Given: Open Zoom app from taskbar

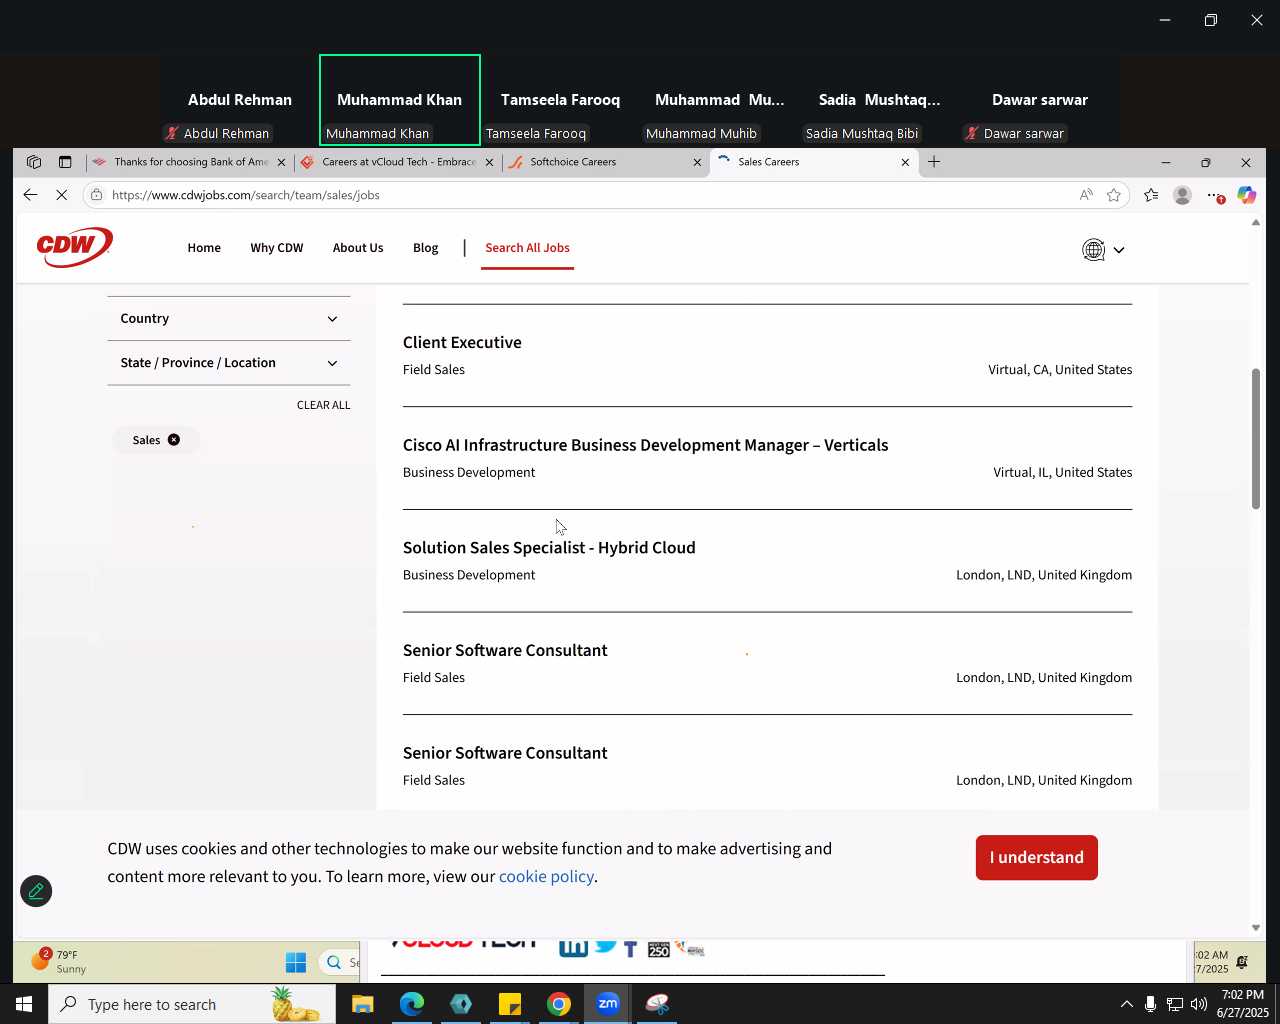Looking at the screenshot, I should (x=608, y=1004).
